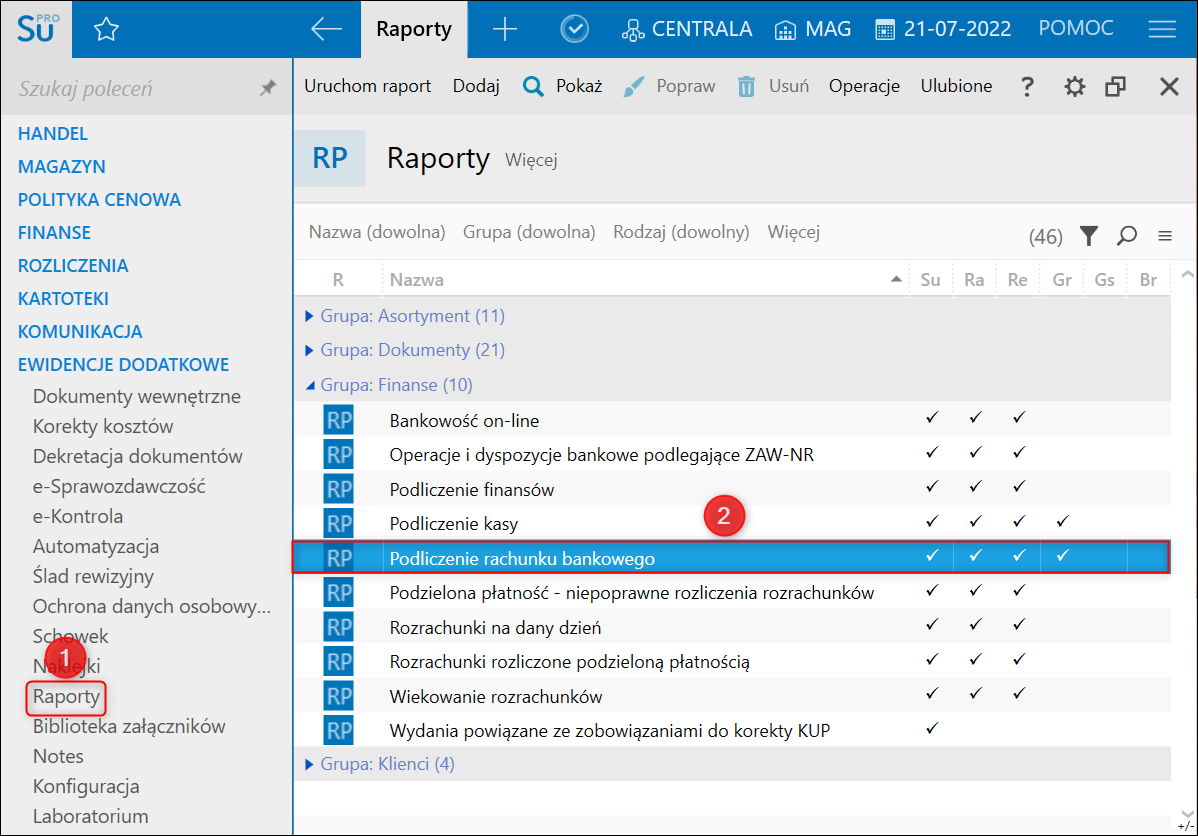Open Raporty in the sidebar
This screenshot has height=836, width=1198.
click(x=66, y=696)
